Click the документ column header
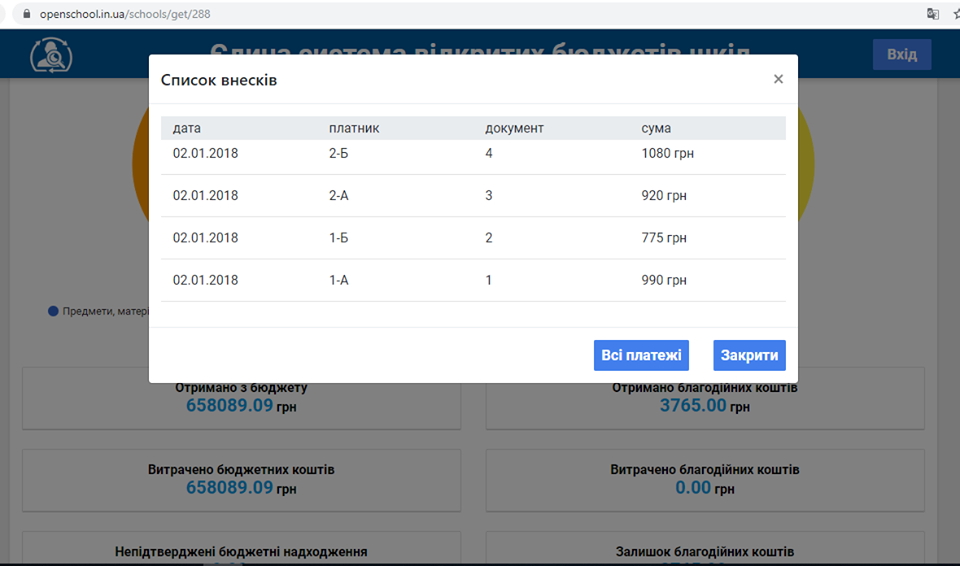Screen dimensions: 960x566 [x=514, y=128]
